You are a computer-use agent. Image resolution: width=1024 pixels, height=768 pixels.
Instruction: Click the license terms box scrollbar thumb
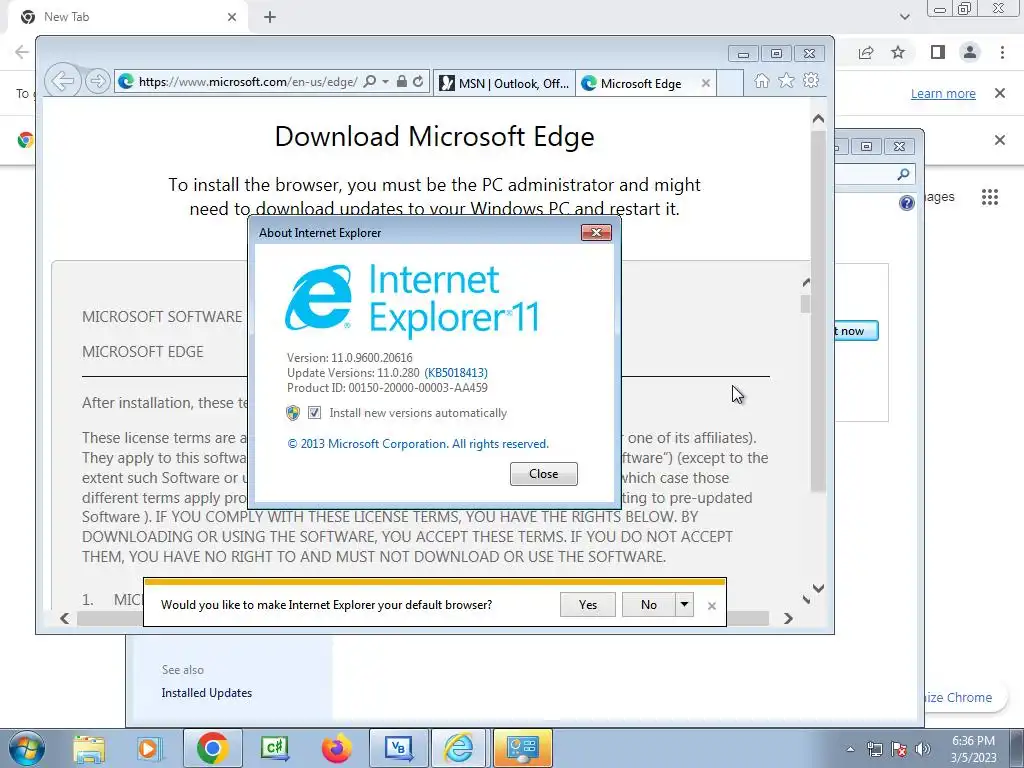805,304
